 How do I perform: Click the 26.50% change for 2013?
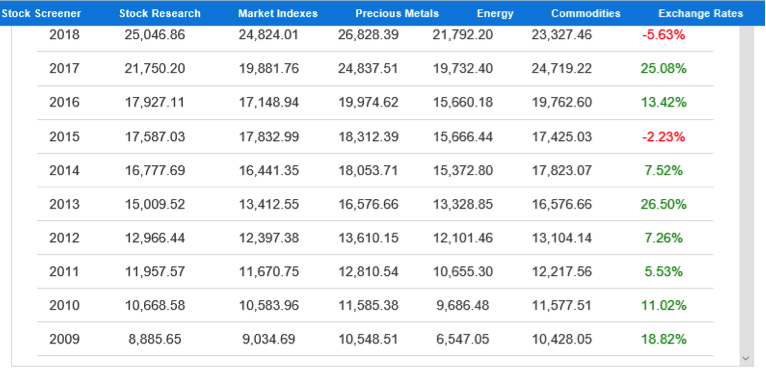pos(663,204)
